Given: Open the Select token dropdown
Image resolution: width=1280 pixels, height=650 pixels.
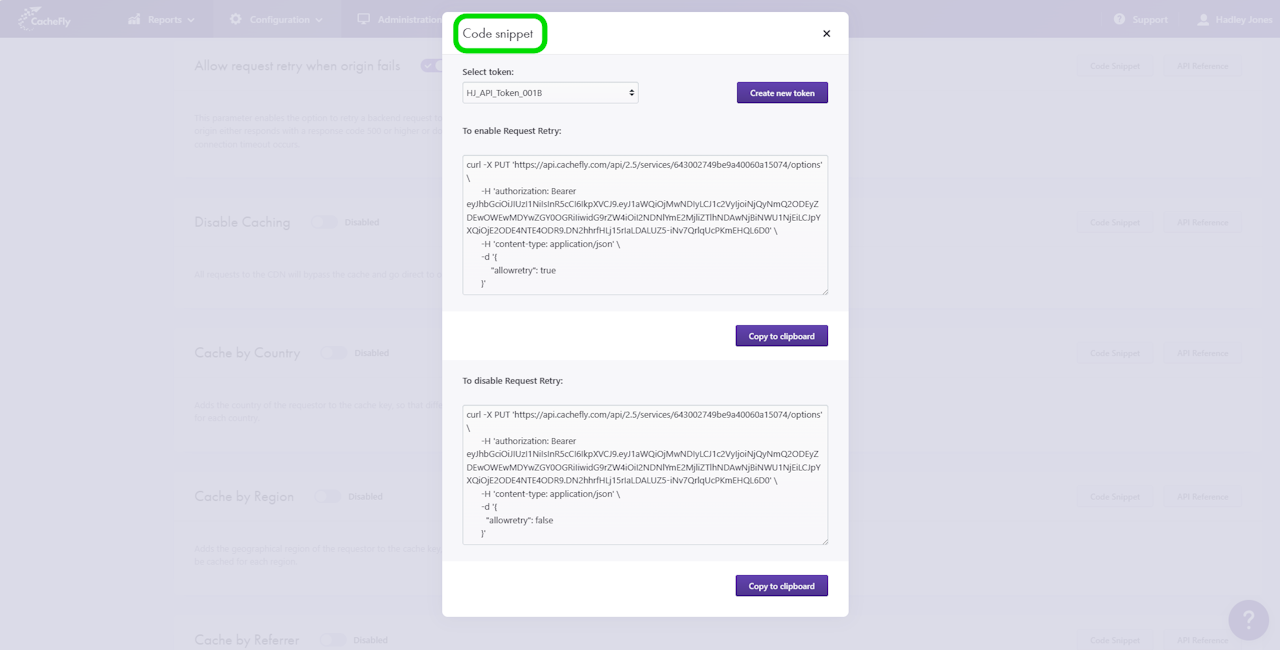Looking at the screenshot, I should (x=550, y=93).
